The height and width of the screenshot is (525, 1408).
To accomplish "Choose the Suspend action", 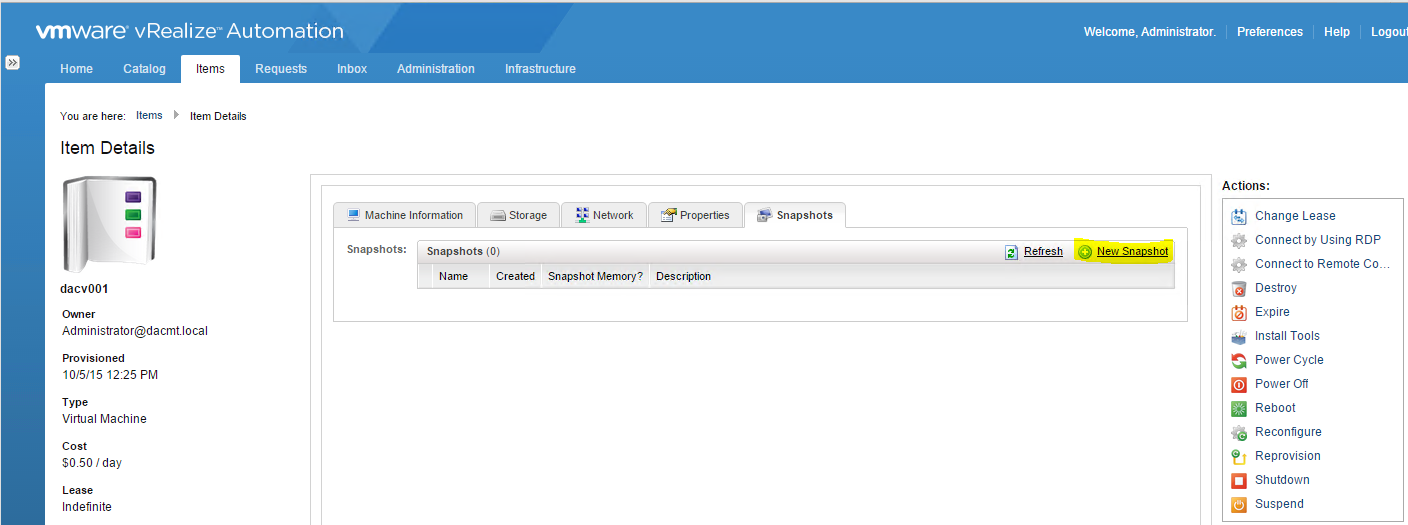I will (x=1279, y=504).
